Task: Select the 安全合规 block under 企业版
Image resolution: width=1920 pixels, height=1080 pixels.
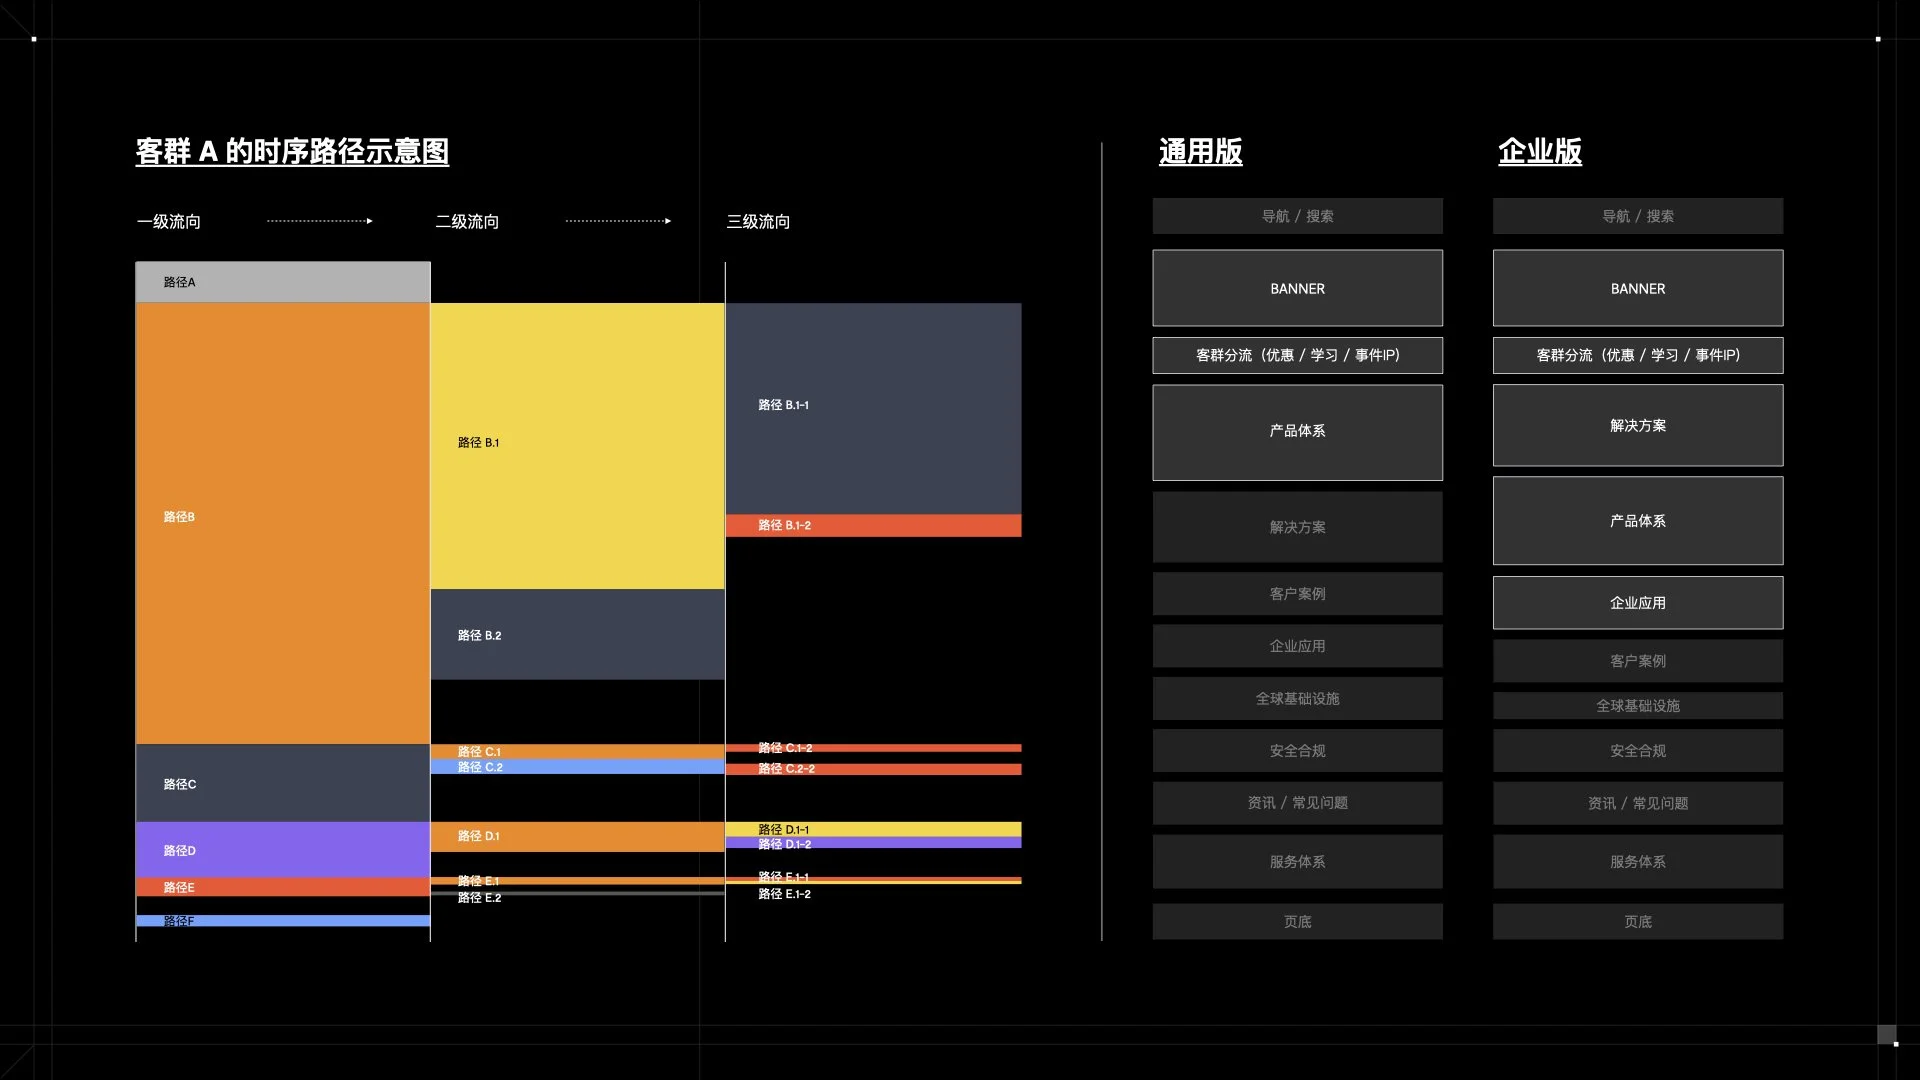Action: (1637, 751)
